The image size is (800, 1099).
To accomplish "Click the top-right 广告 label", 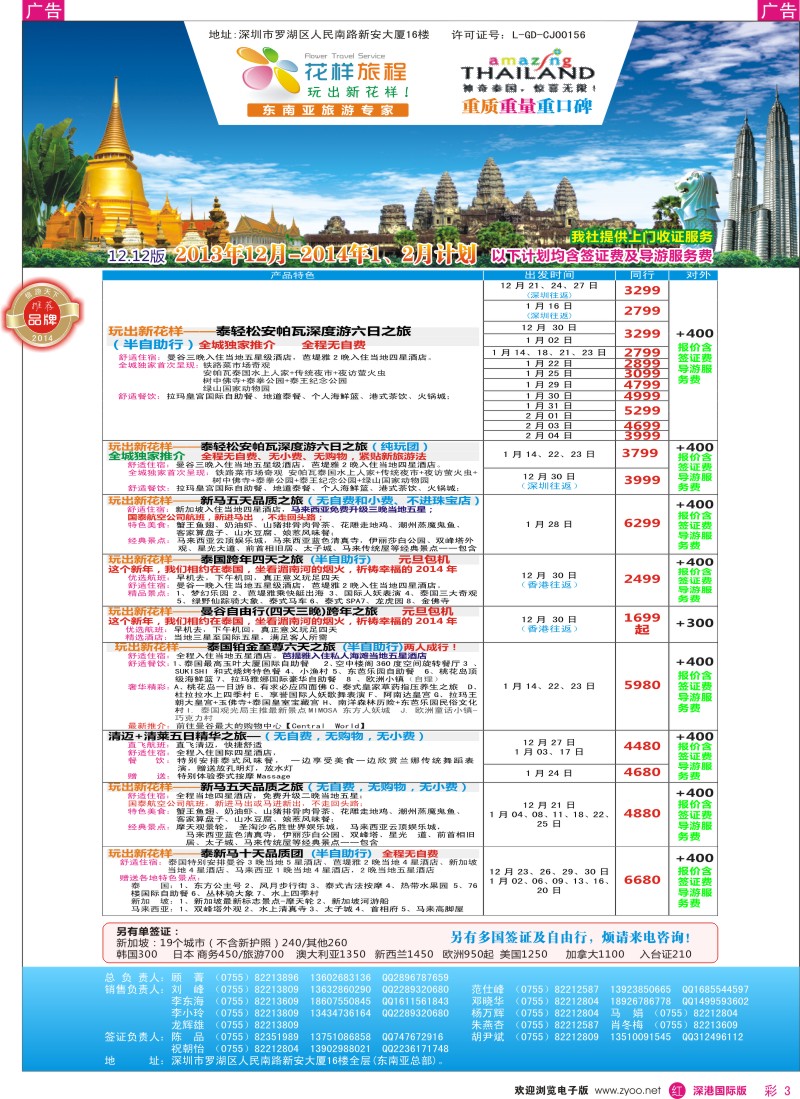I will pos(778,11).
